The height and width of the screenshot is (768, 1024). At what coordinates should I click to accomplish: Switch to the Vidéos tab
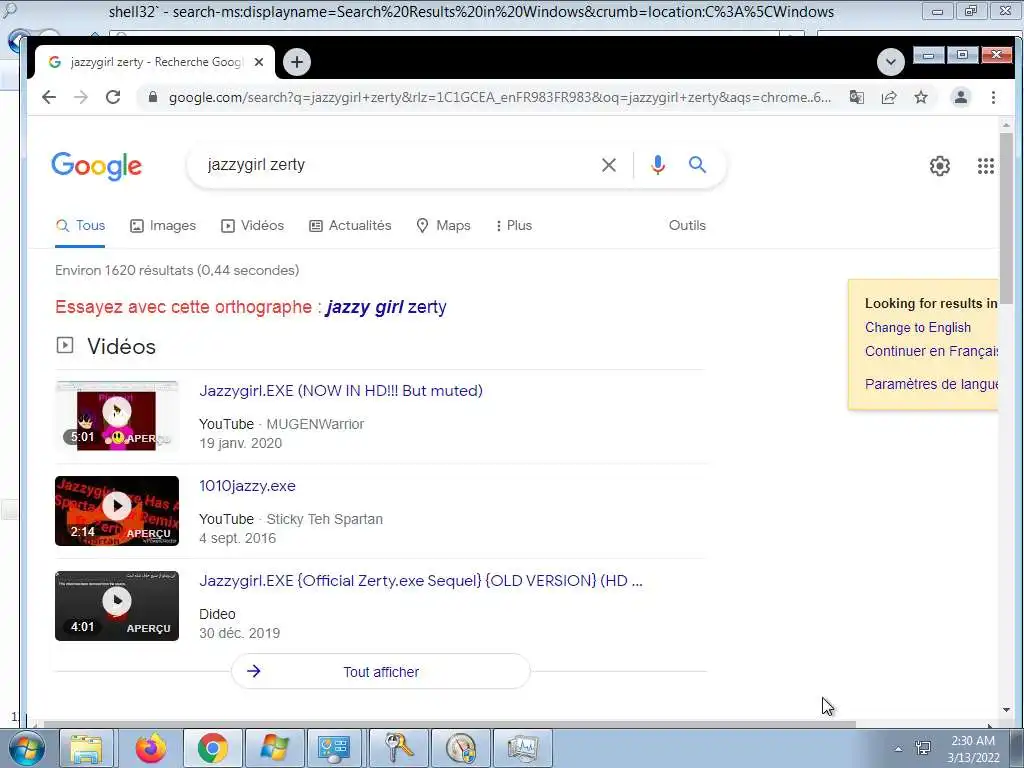pos(253,225)
